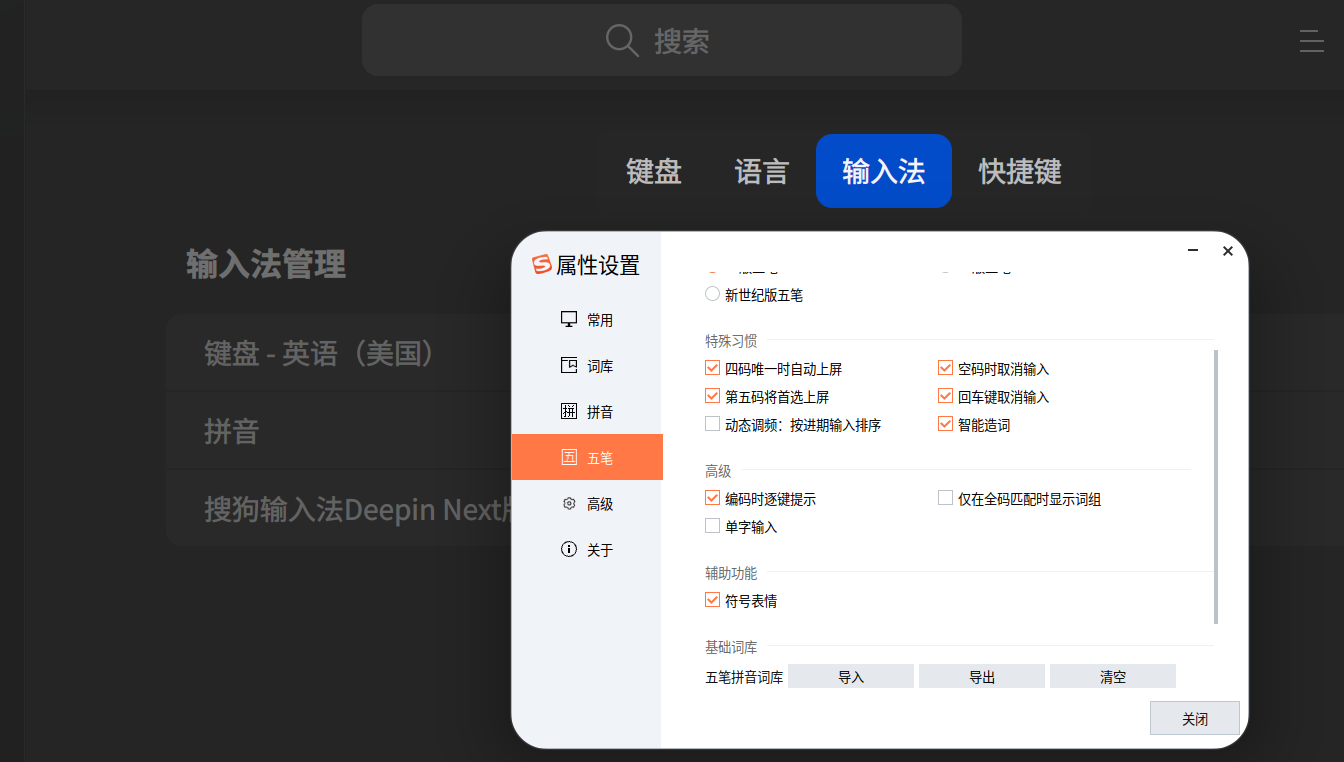The width and height of the screenshot is (1344, 762).
Task: Select the 五笔 sidebar icon
Action: (569, 458)
